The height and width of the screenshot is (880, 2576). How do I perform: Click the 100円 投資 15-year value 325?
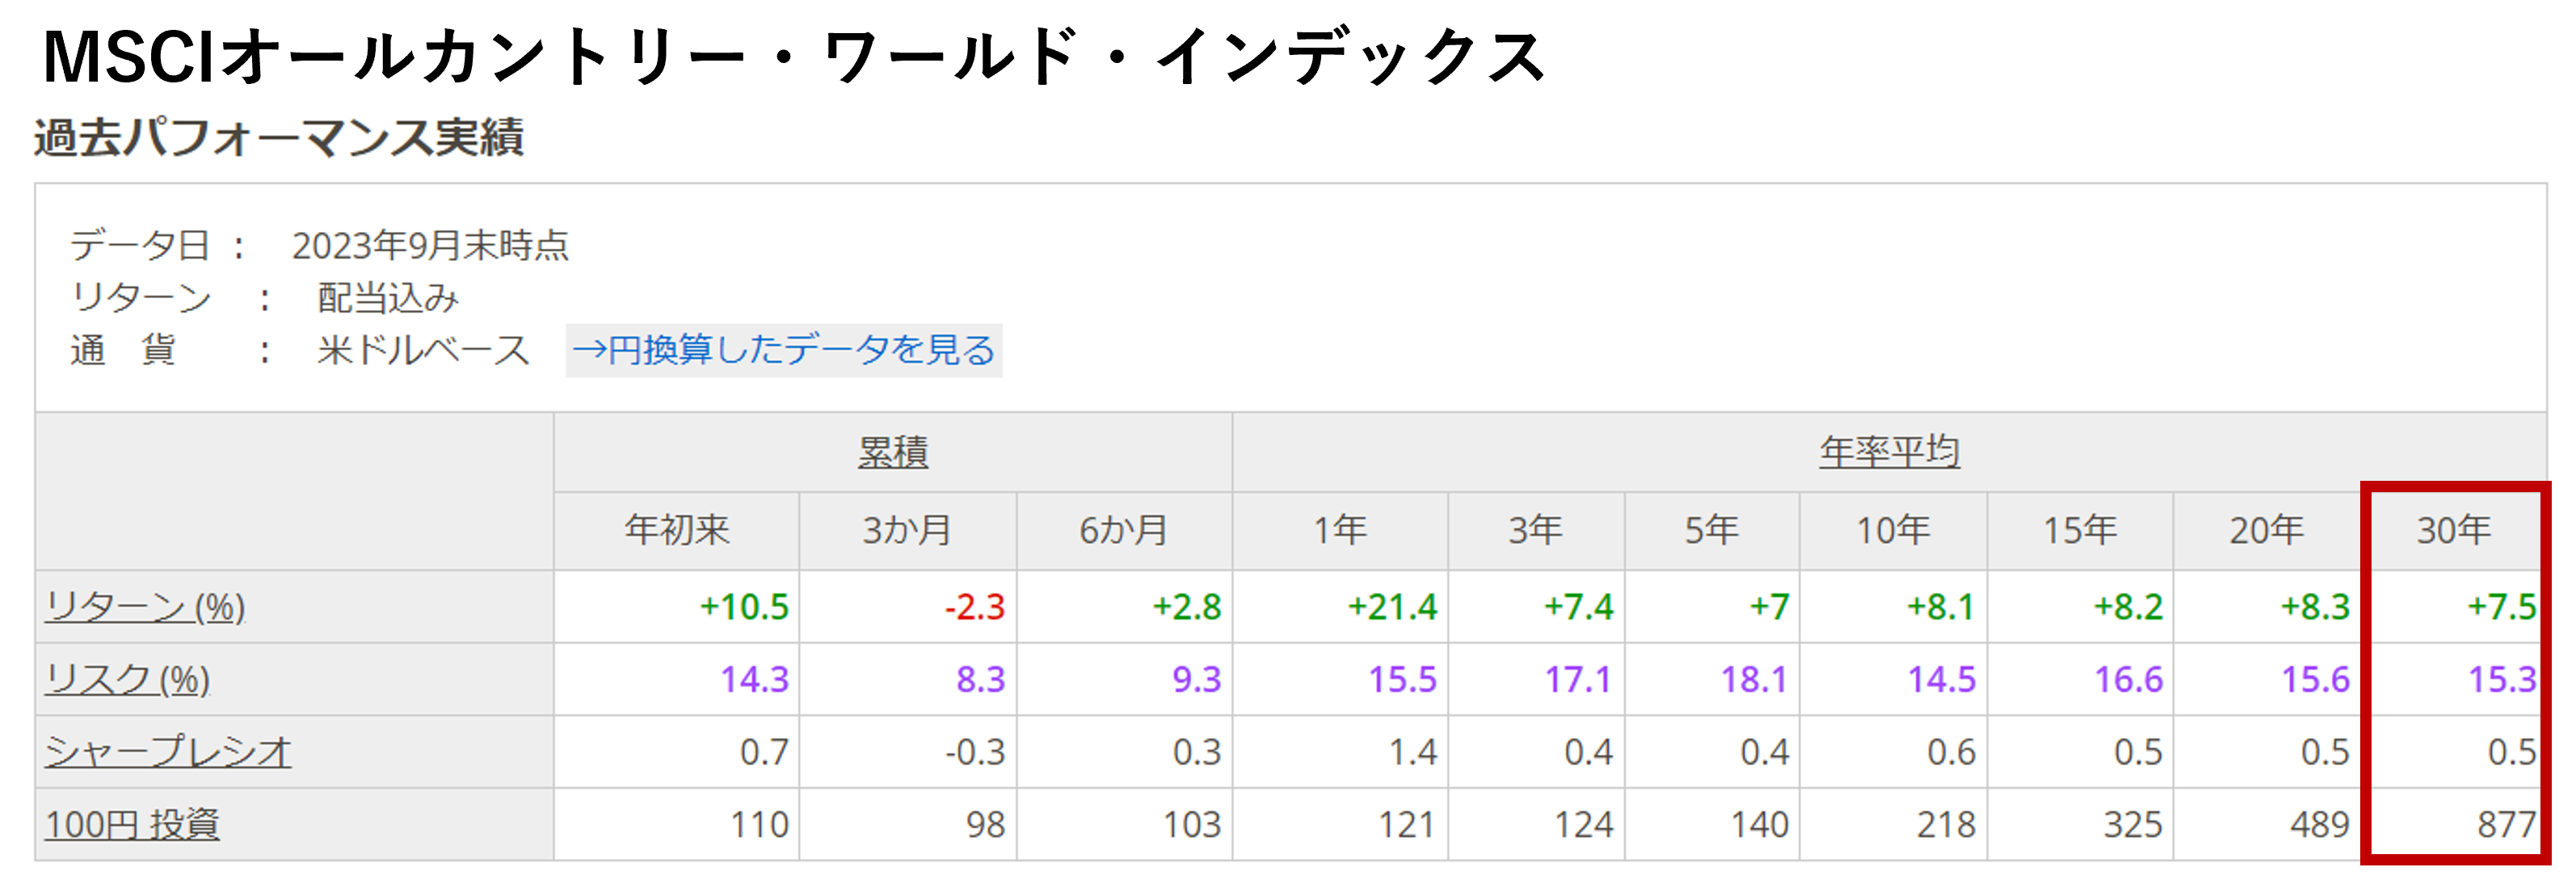point(2133,825)
